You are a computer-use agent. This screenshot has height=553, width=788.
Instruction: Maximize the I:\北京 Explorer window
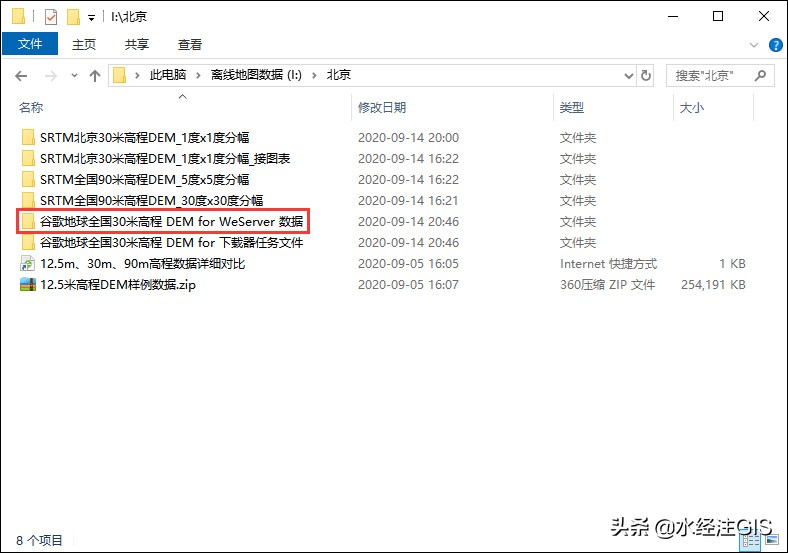pos(718,17)
